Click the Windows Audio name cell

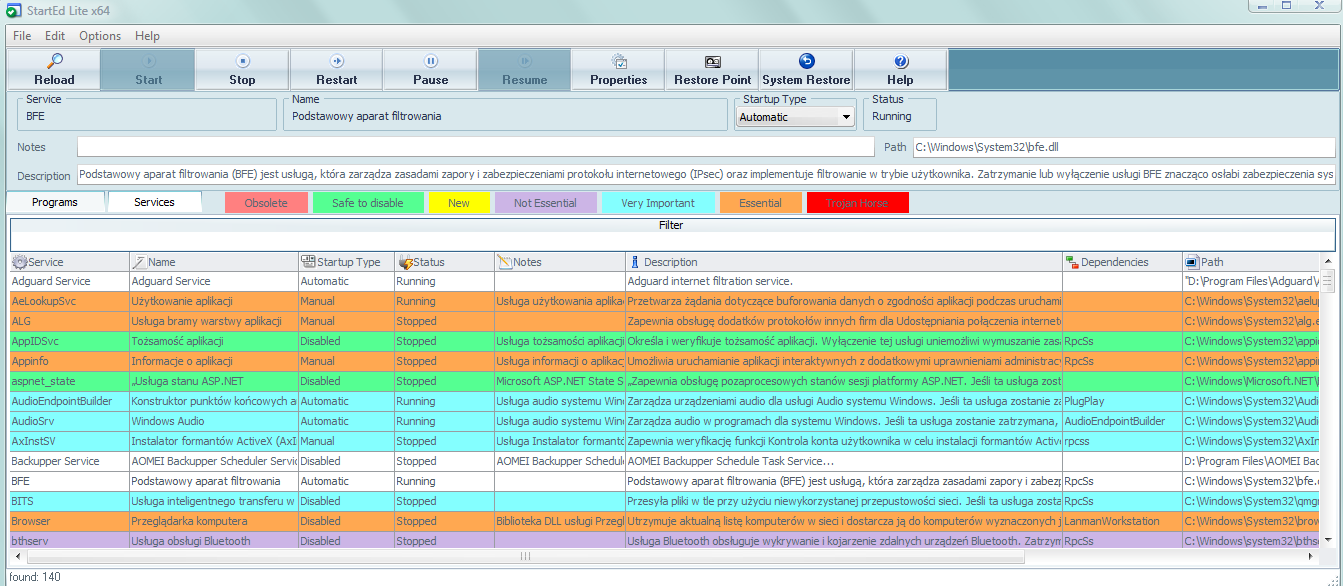(214, 421)
